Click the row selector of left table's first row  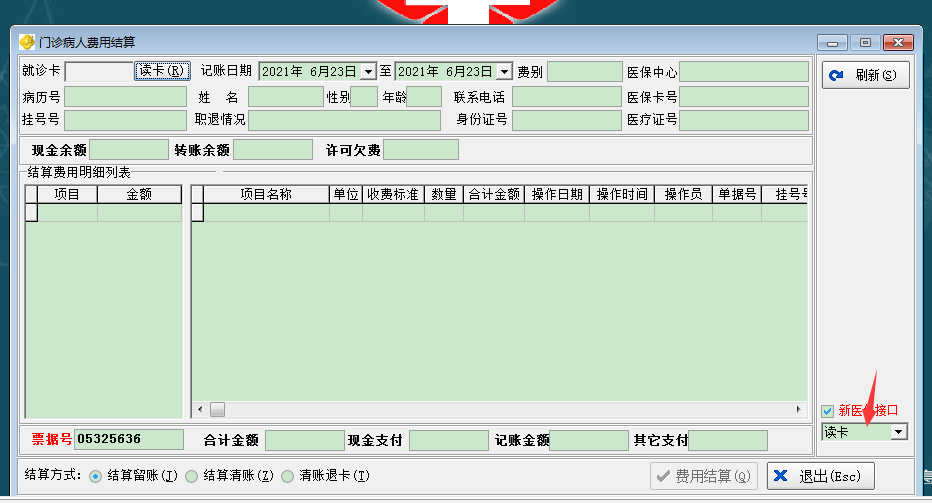click(x=32, y=212)
